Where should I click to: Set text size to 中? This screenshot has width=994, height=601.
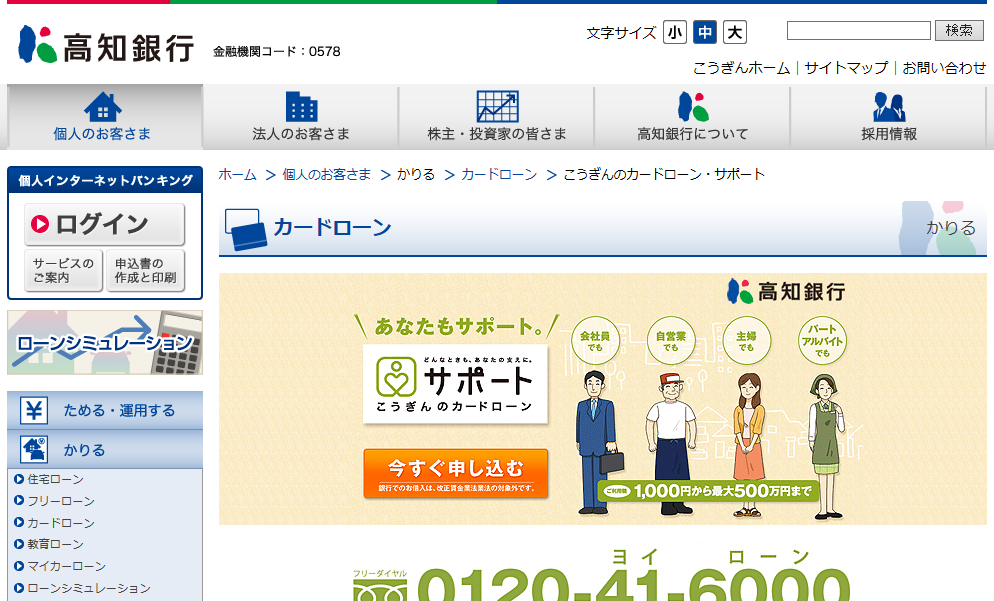[705, 32]
